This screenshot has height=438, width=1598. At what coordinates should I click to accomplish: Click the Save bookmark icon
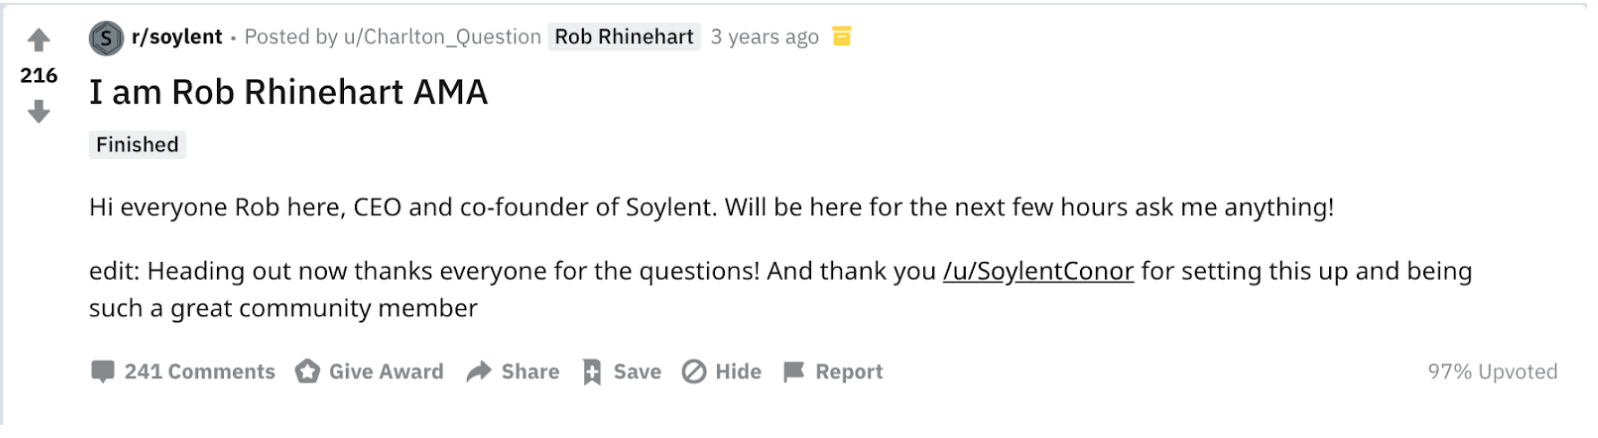[592, 372]
